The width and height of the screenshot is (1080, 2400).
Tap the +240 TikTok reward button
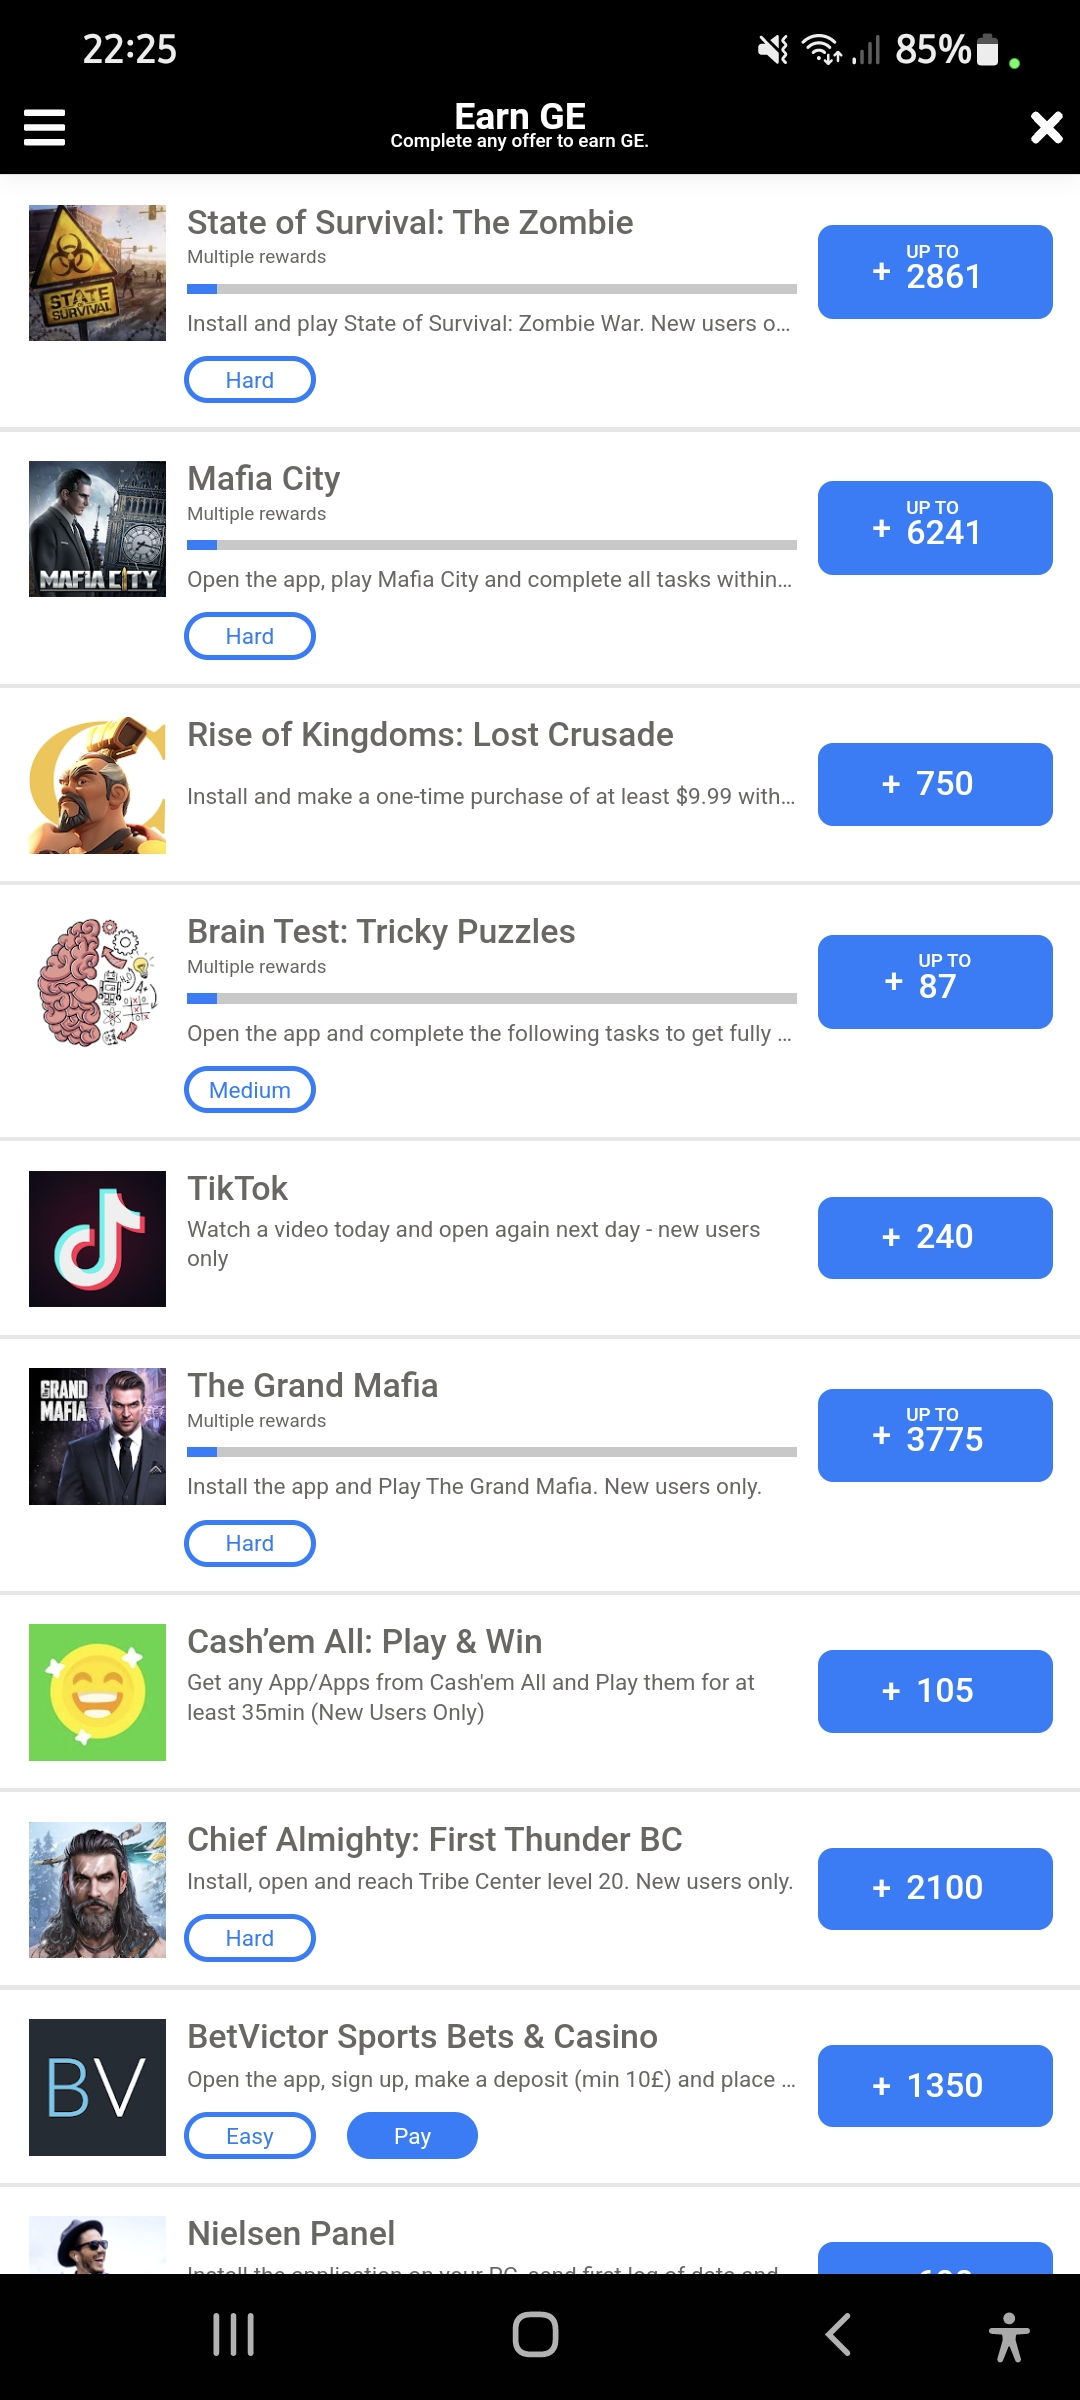pos(935,1238)
